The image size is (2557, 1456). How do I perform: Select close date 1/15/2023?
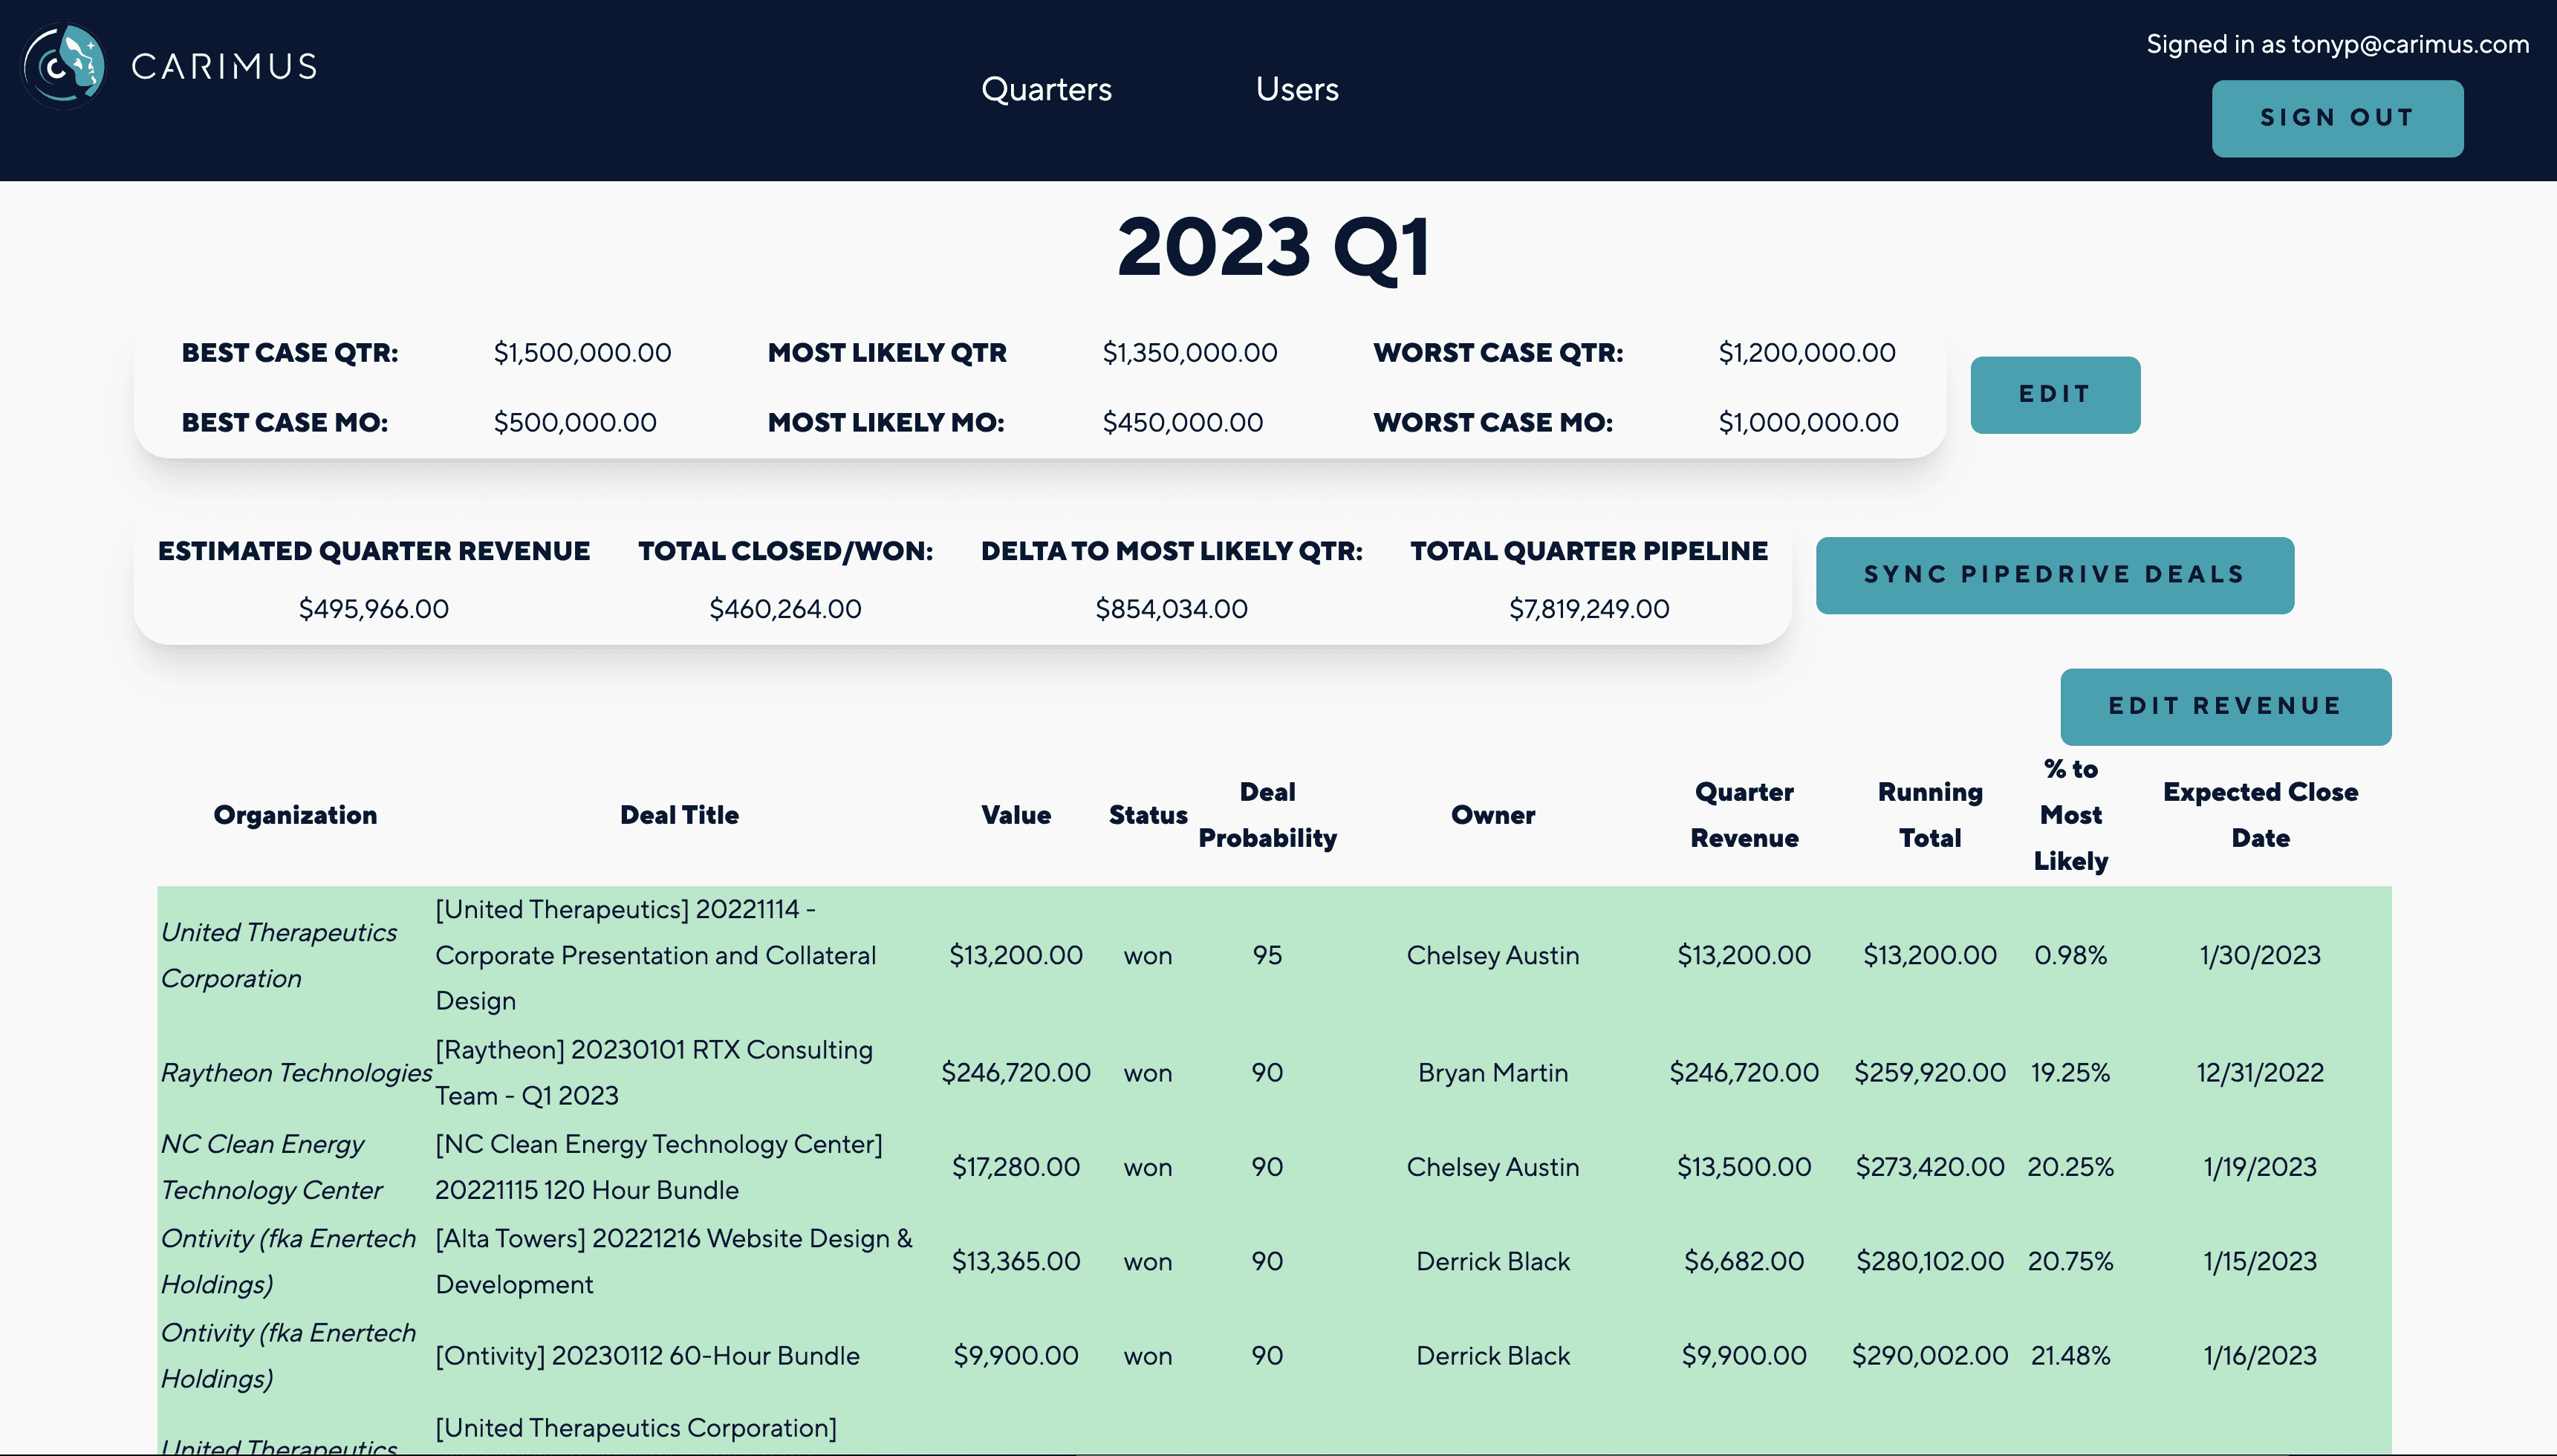pos(2260,1261)
